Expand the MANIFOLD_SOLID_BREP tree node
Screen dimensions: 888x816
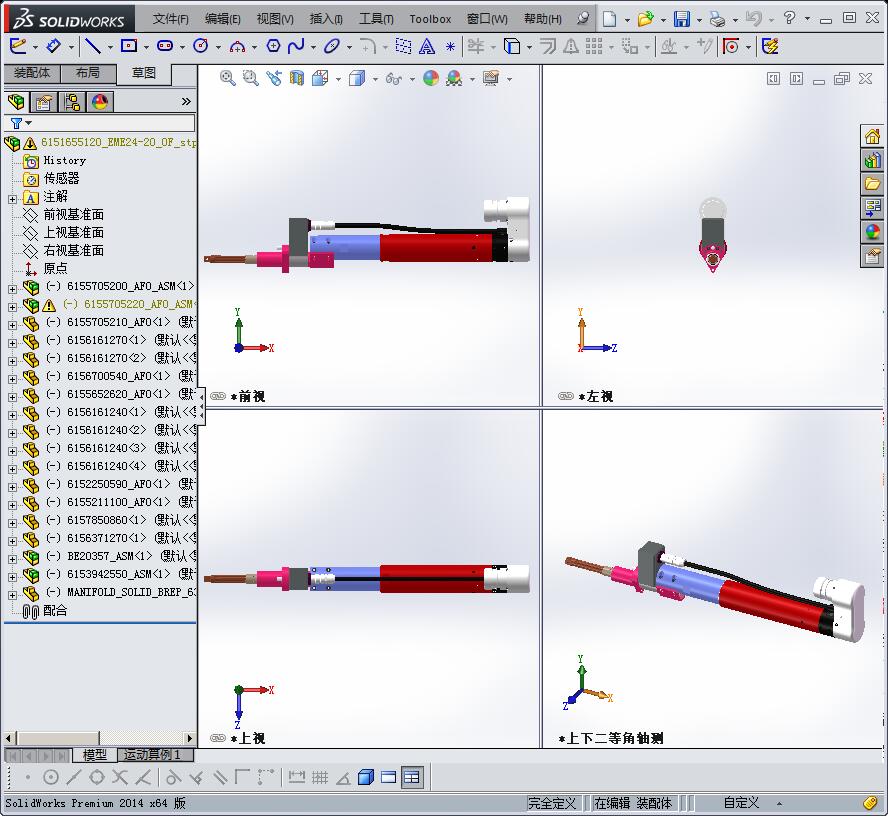[x=12, y=595]
